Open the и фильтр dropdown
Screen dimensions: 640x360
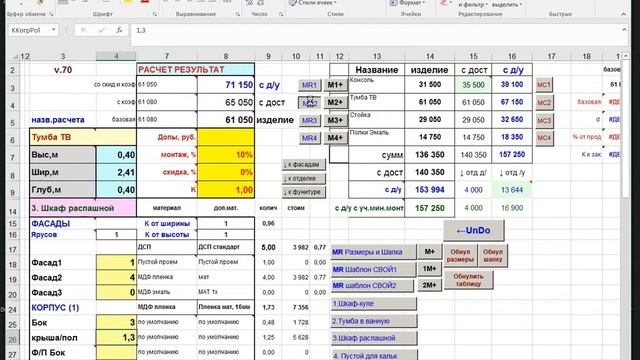pos(473,4)
